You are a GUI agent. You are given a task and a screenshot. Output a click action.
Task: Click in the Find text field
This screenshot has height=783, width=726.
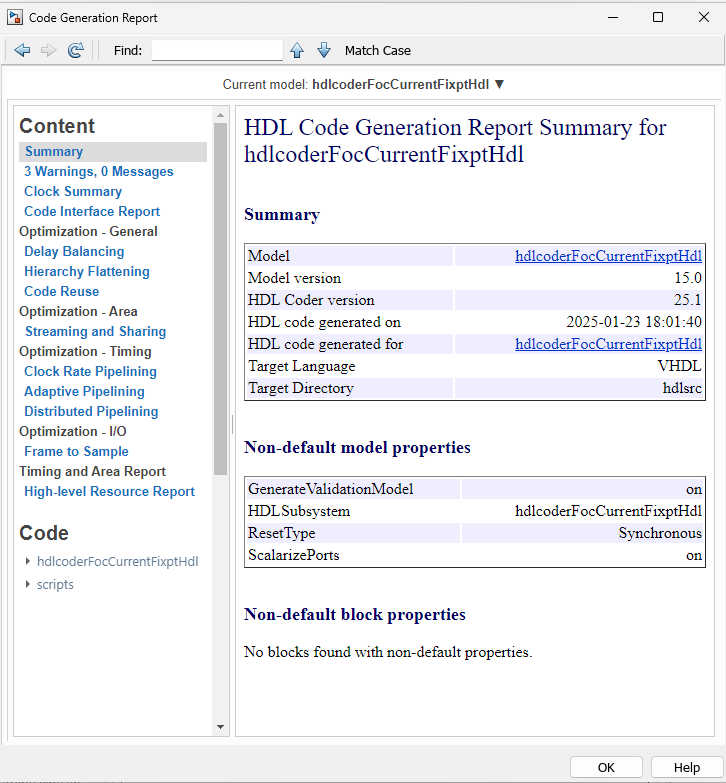[217, 50]
